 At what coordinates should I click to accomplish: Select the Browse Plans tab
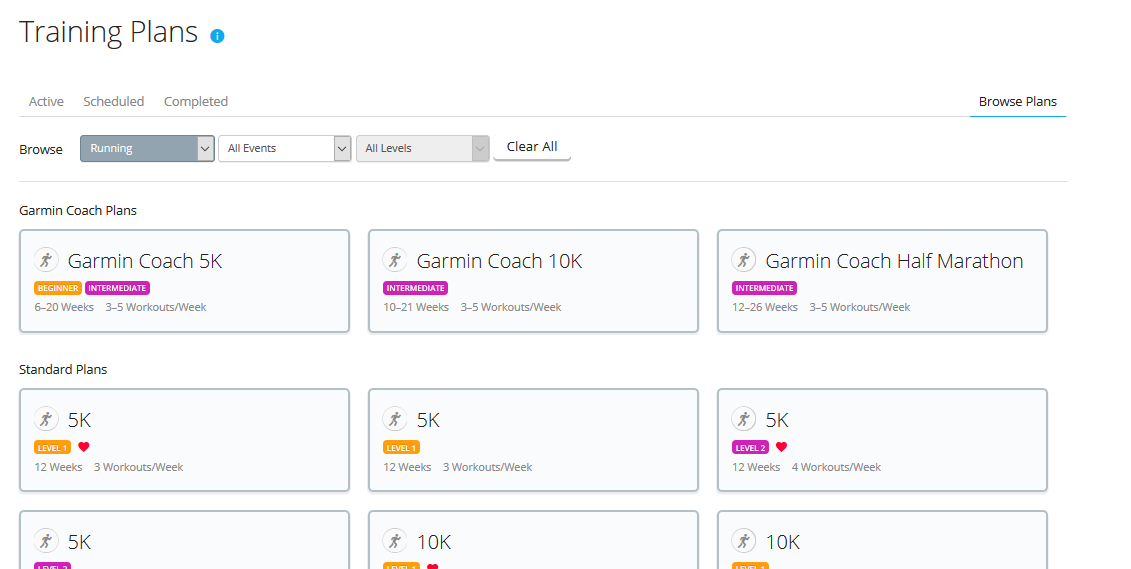tap(1018, 102)
